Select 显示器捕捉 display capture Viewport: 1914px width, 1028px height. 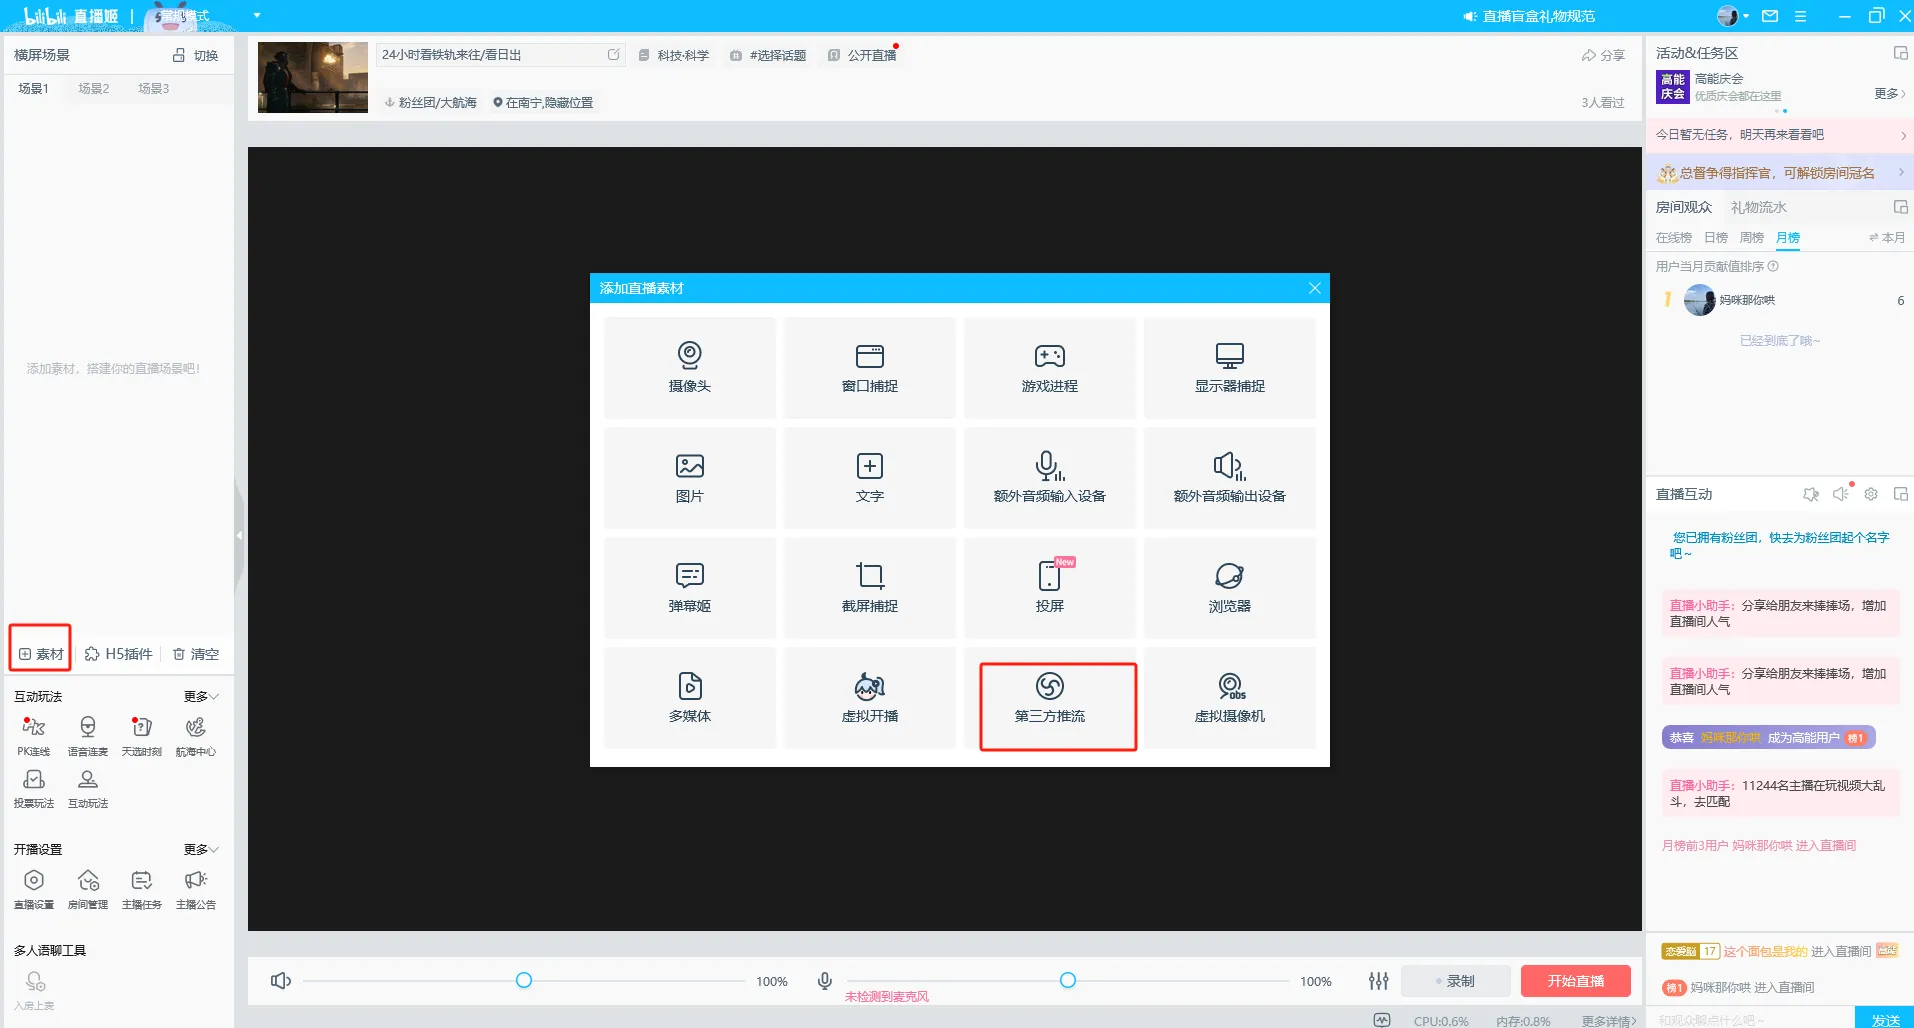(1229, 368)
